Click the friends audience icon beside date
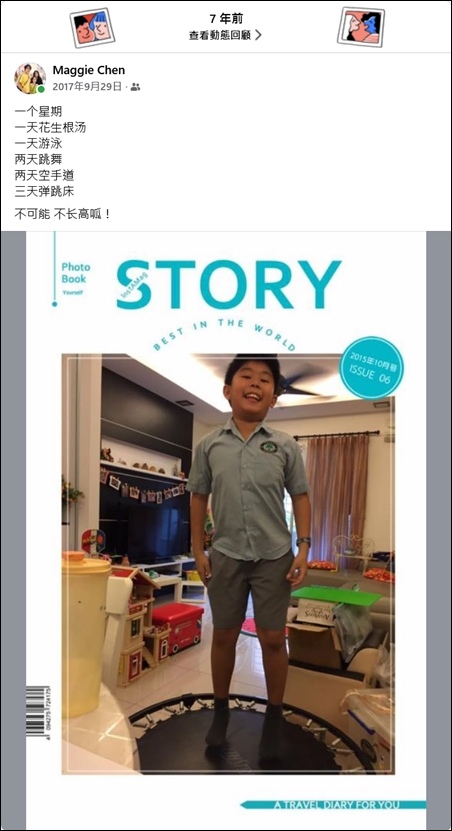This screenshot has height=831, width=452. coord(136,86)
